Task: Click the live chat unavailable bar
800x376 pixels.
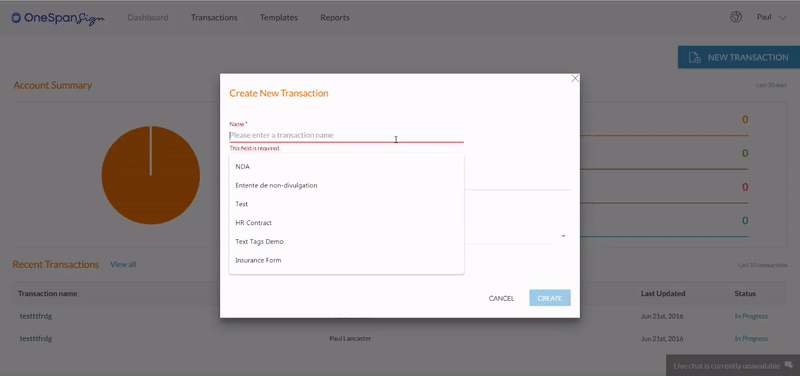Action: (733, 365)
